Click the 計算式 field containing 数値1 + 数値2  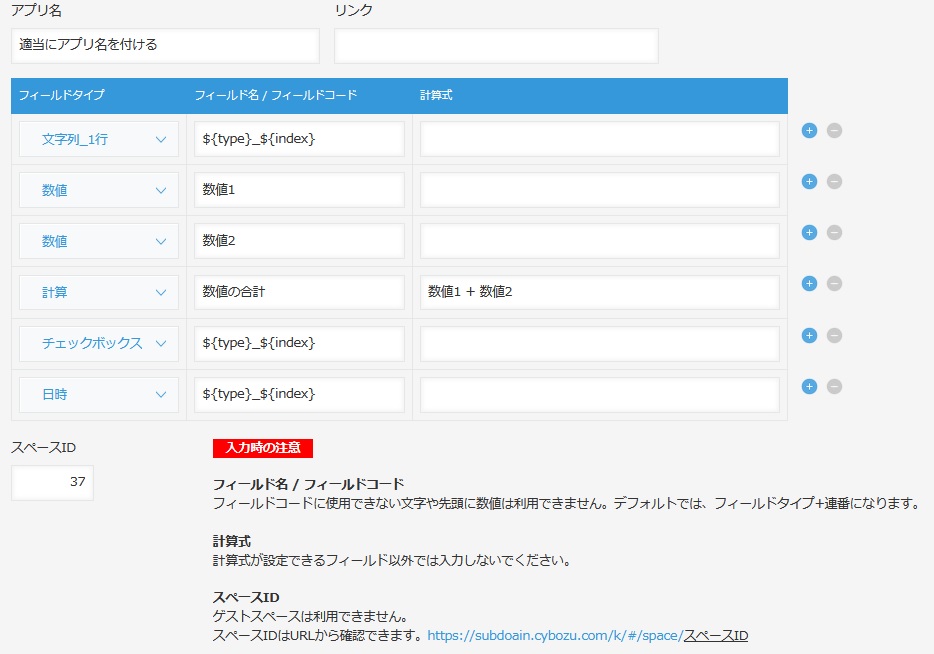[599, 292]
